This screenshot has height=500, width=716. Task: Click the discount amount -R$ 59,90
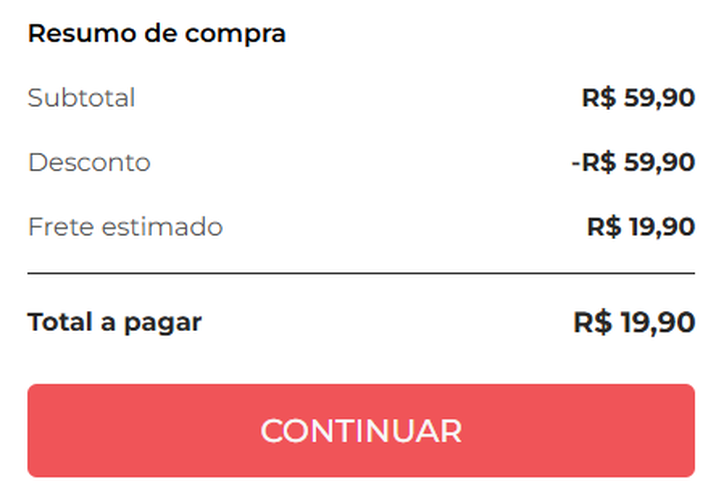click(633, 162)
